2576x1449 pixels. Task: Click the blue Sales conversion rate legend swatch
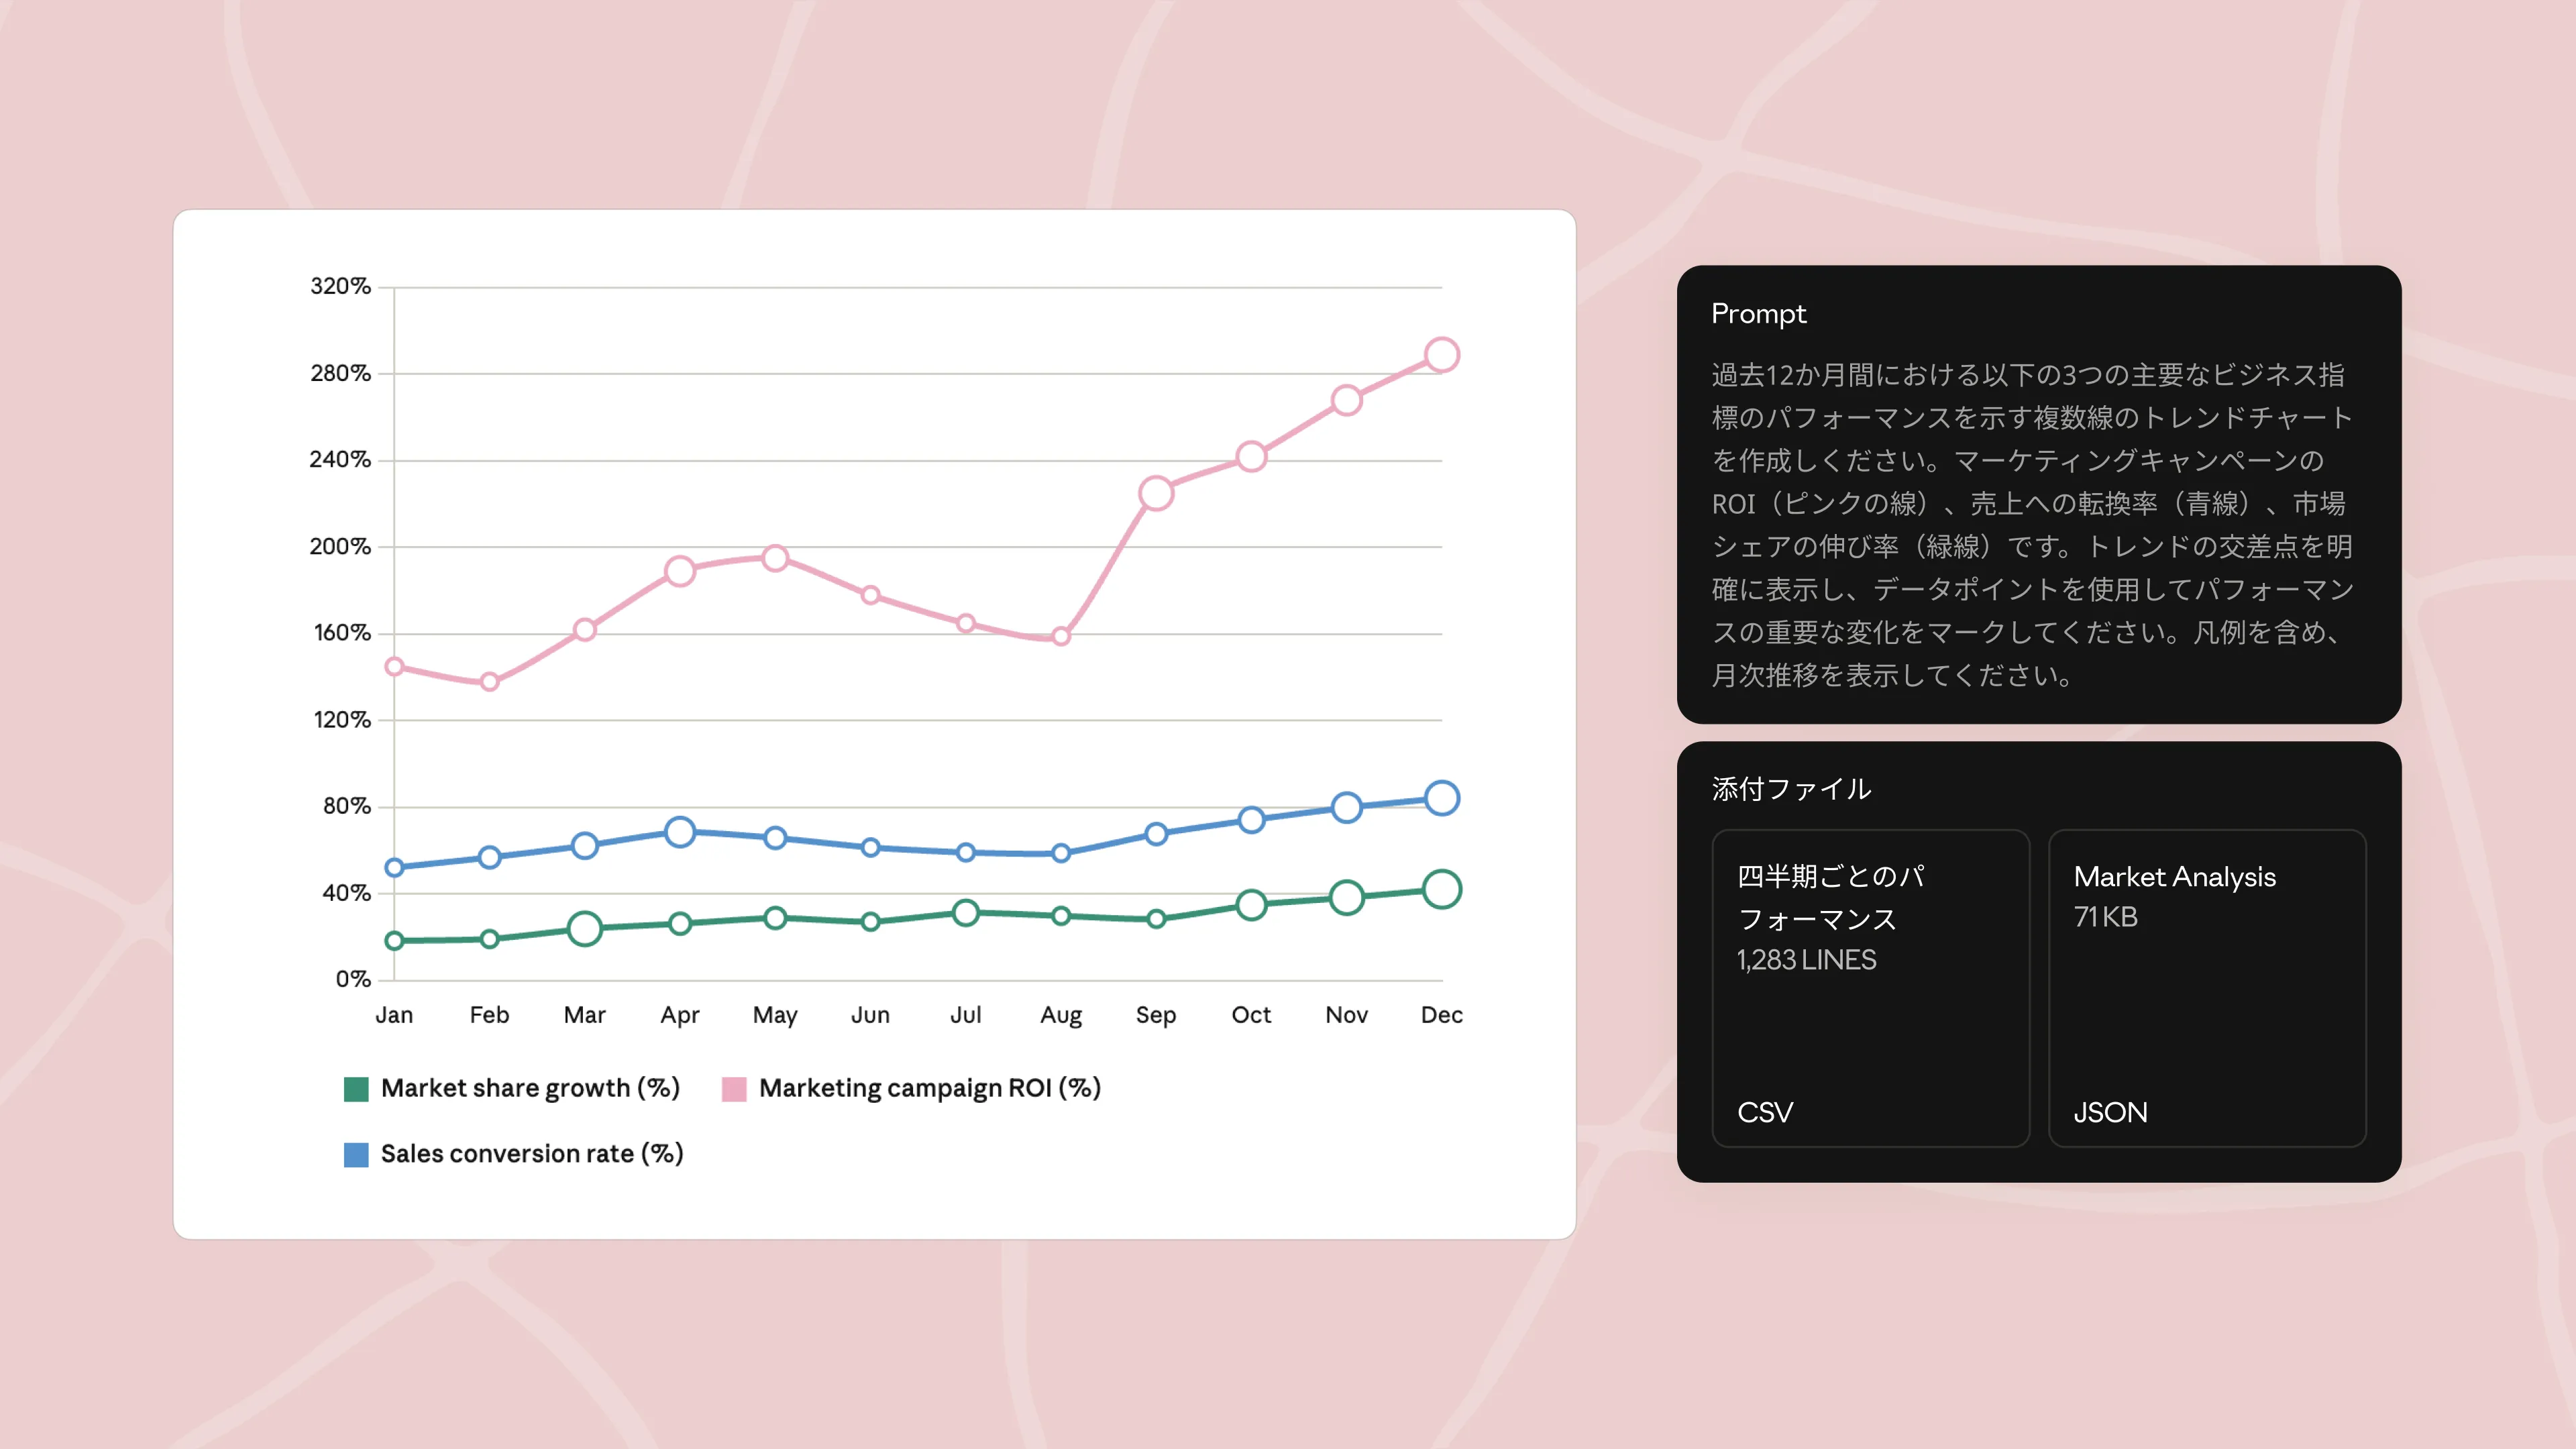pos(356,1155)
